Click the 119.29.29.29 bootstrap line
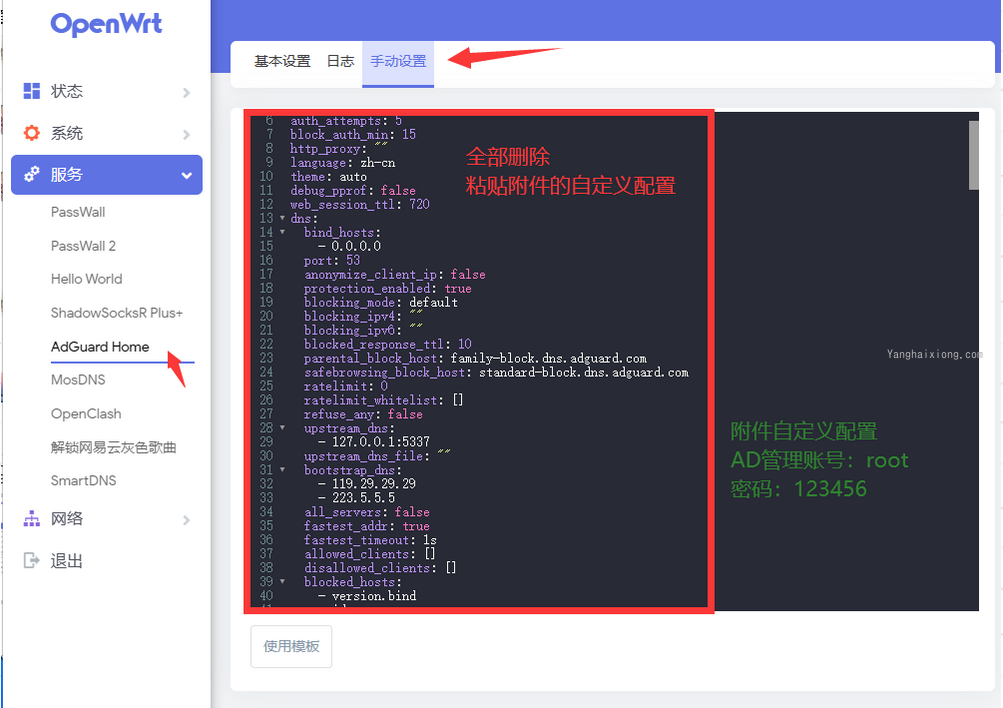 pyautogui.click(x=367, y=484)
